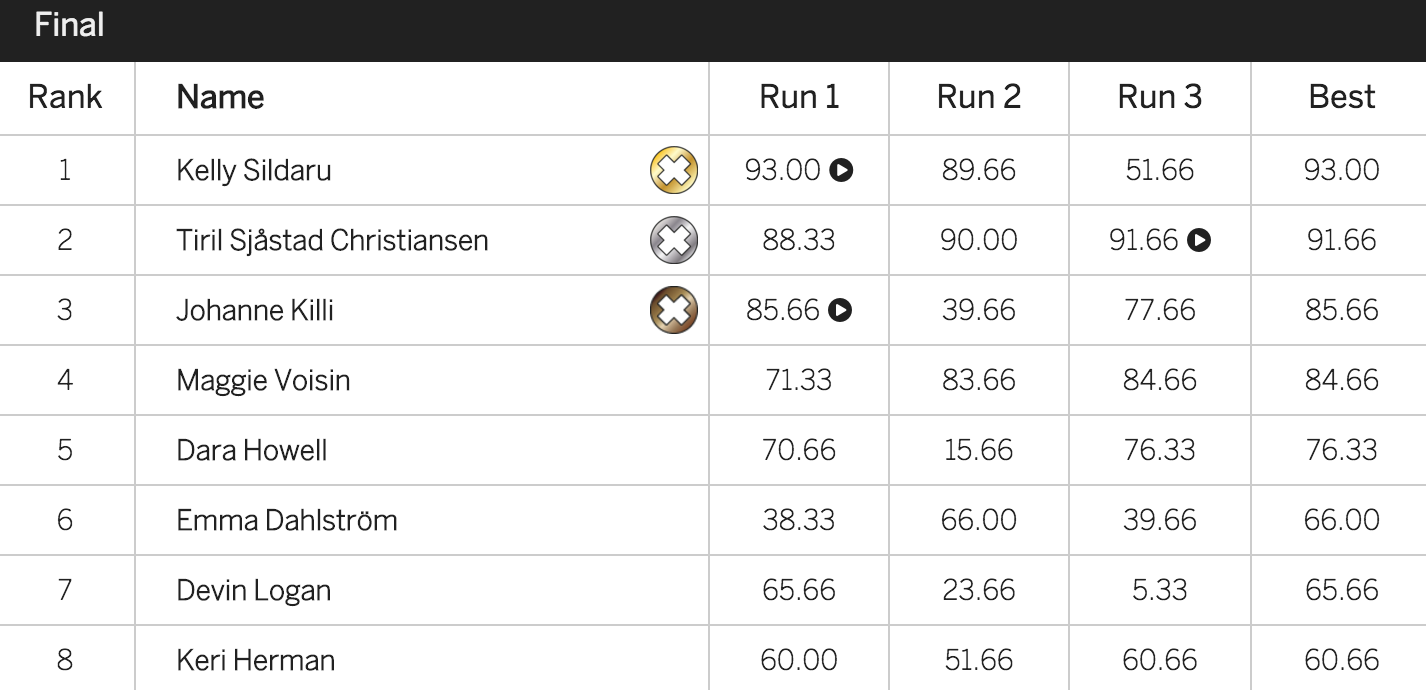Click the Run 3 column header
Image resolution: width=1426 pixels, height=690 pixels.
1160,97
